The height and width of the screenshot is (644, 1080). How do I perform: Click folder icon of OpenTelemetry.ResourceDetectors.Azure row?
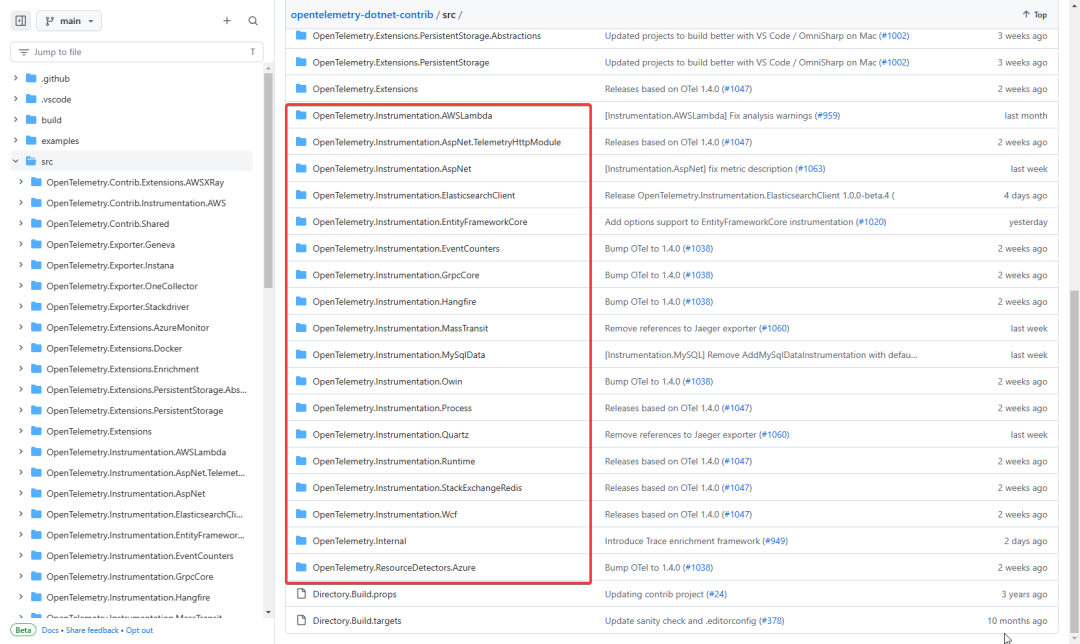click(301, 568)
